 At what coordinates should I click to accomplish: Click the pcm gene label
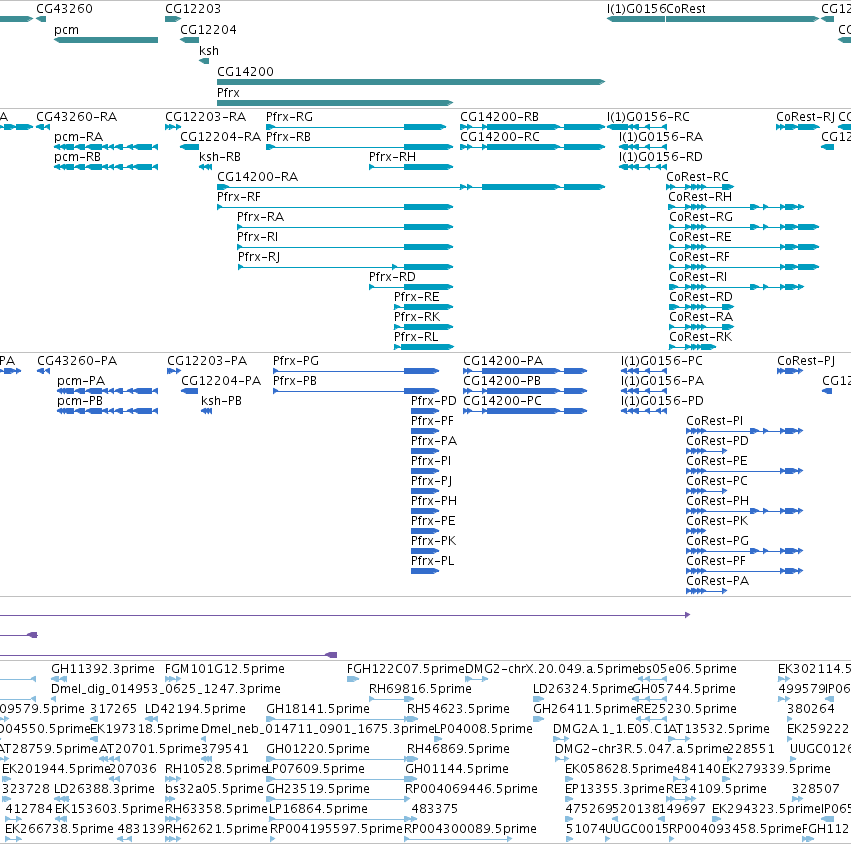coord(66,30)
